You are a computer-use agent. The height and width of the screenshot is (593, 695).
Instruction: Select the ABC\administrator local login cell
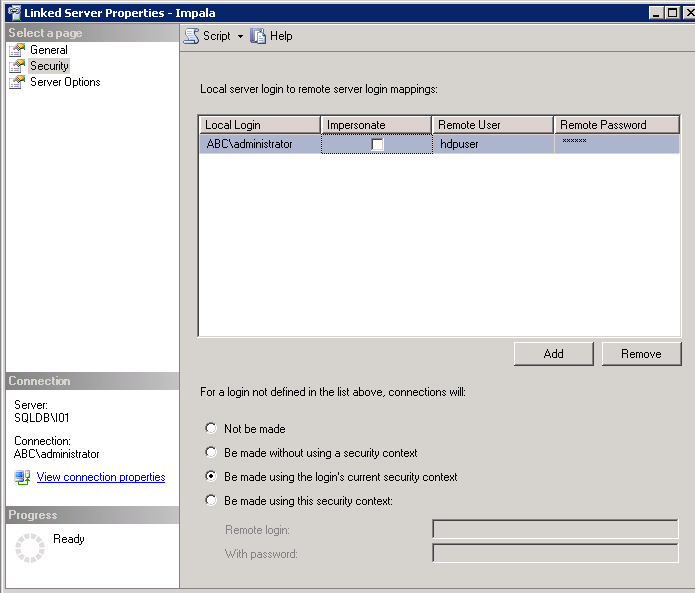[x=260, y=144]
